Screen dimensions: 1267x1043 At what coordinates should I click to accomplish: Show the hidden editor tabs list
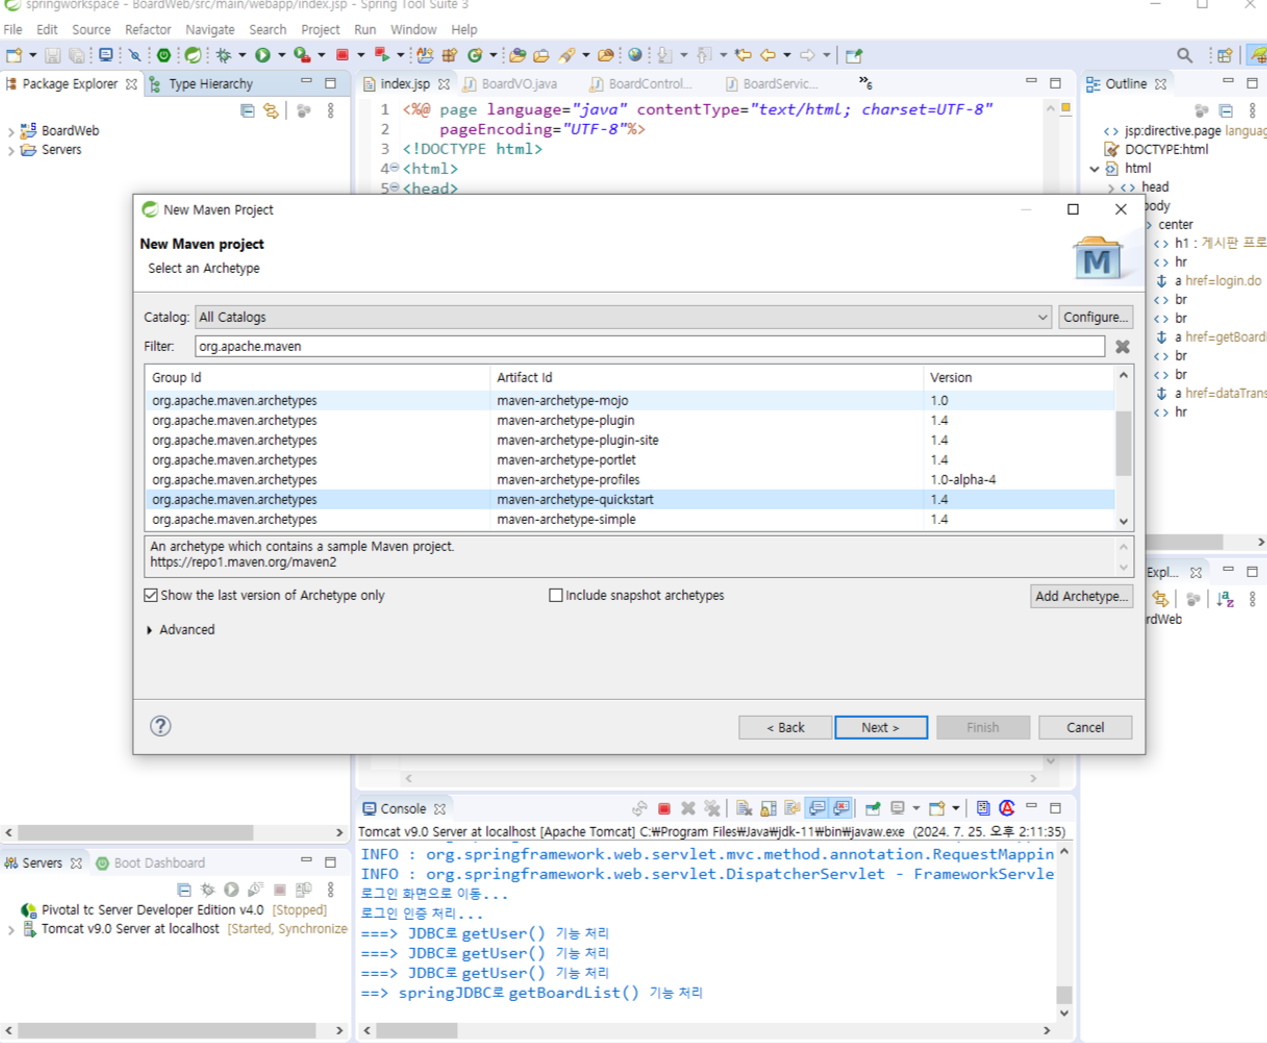coord(865,83)
